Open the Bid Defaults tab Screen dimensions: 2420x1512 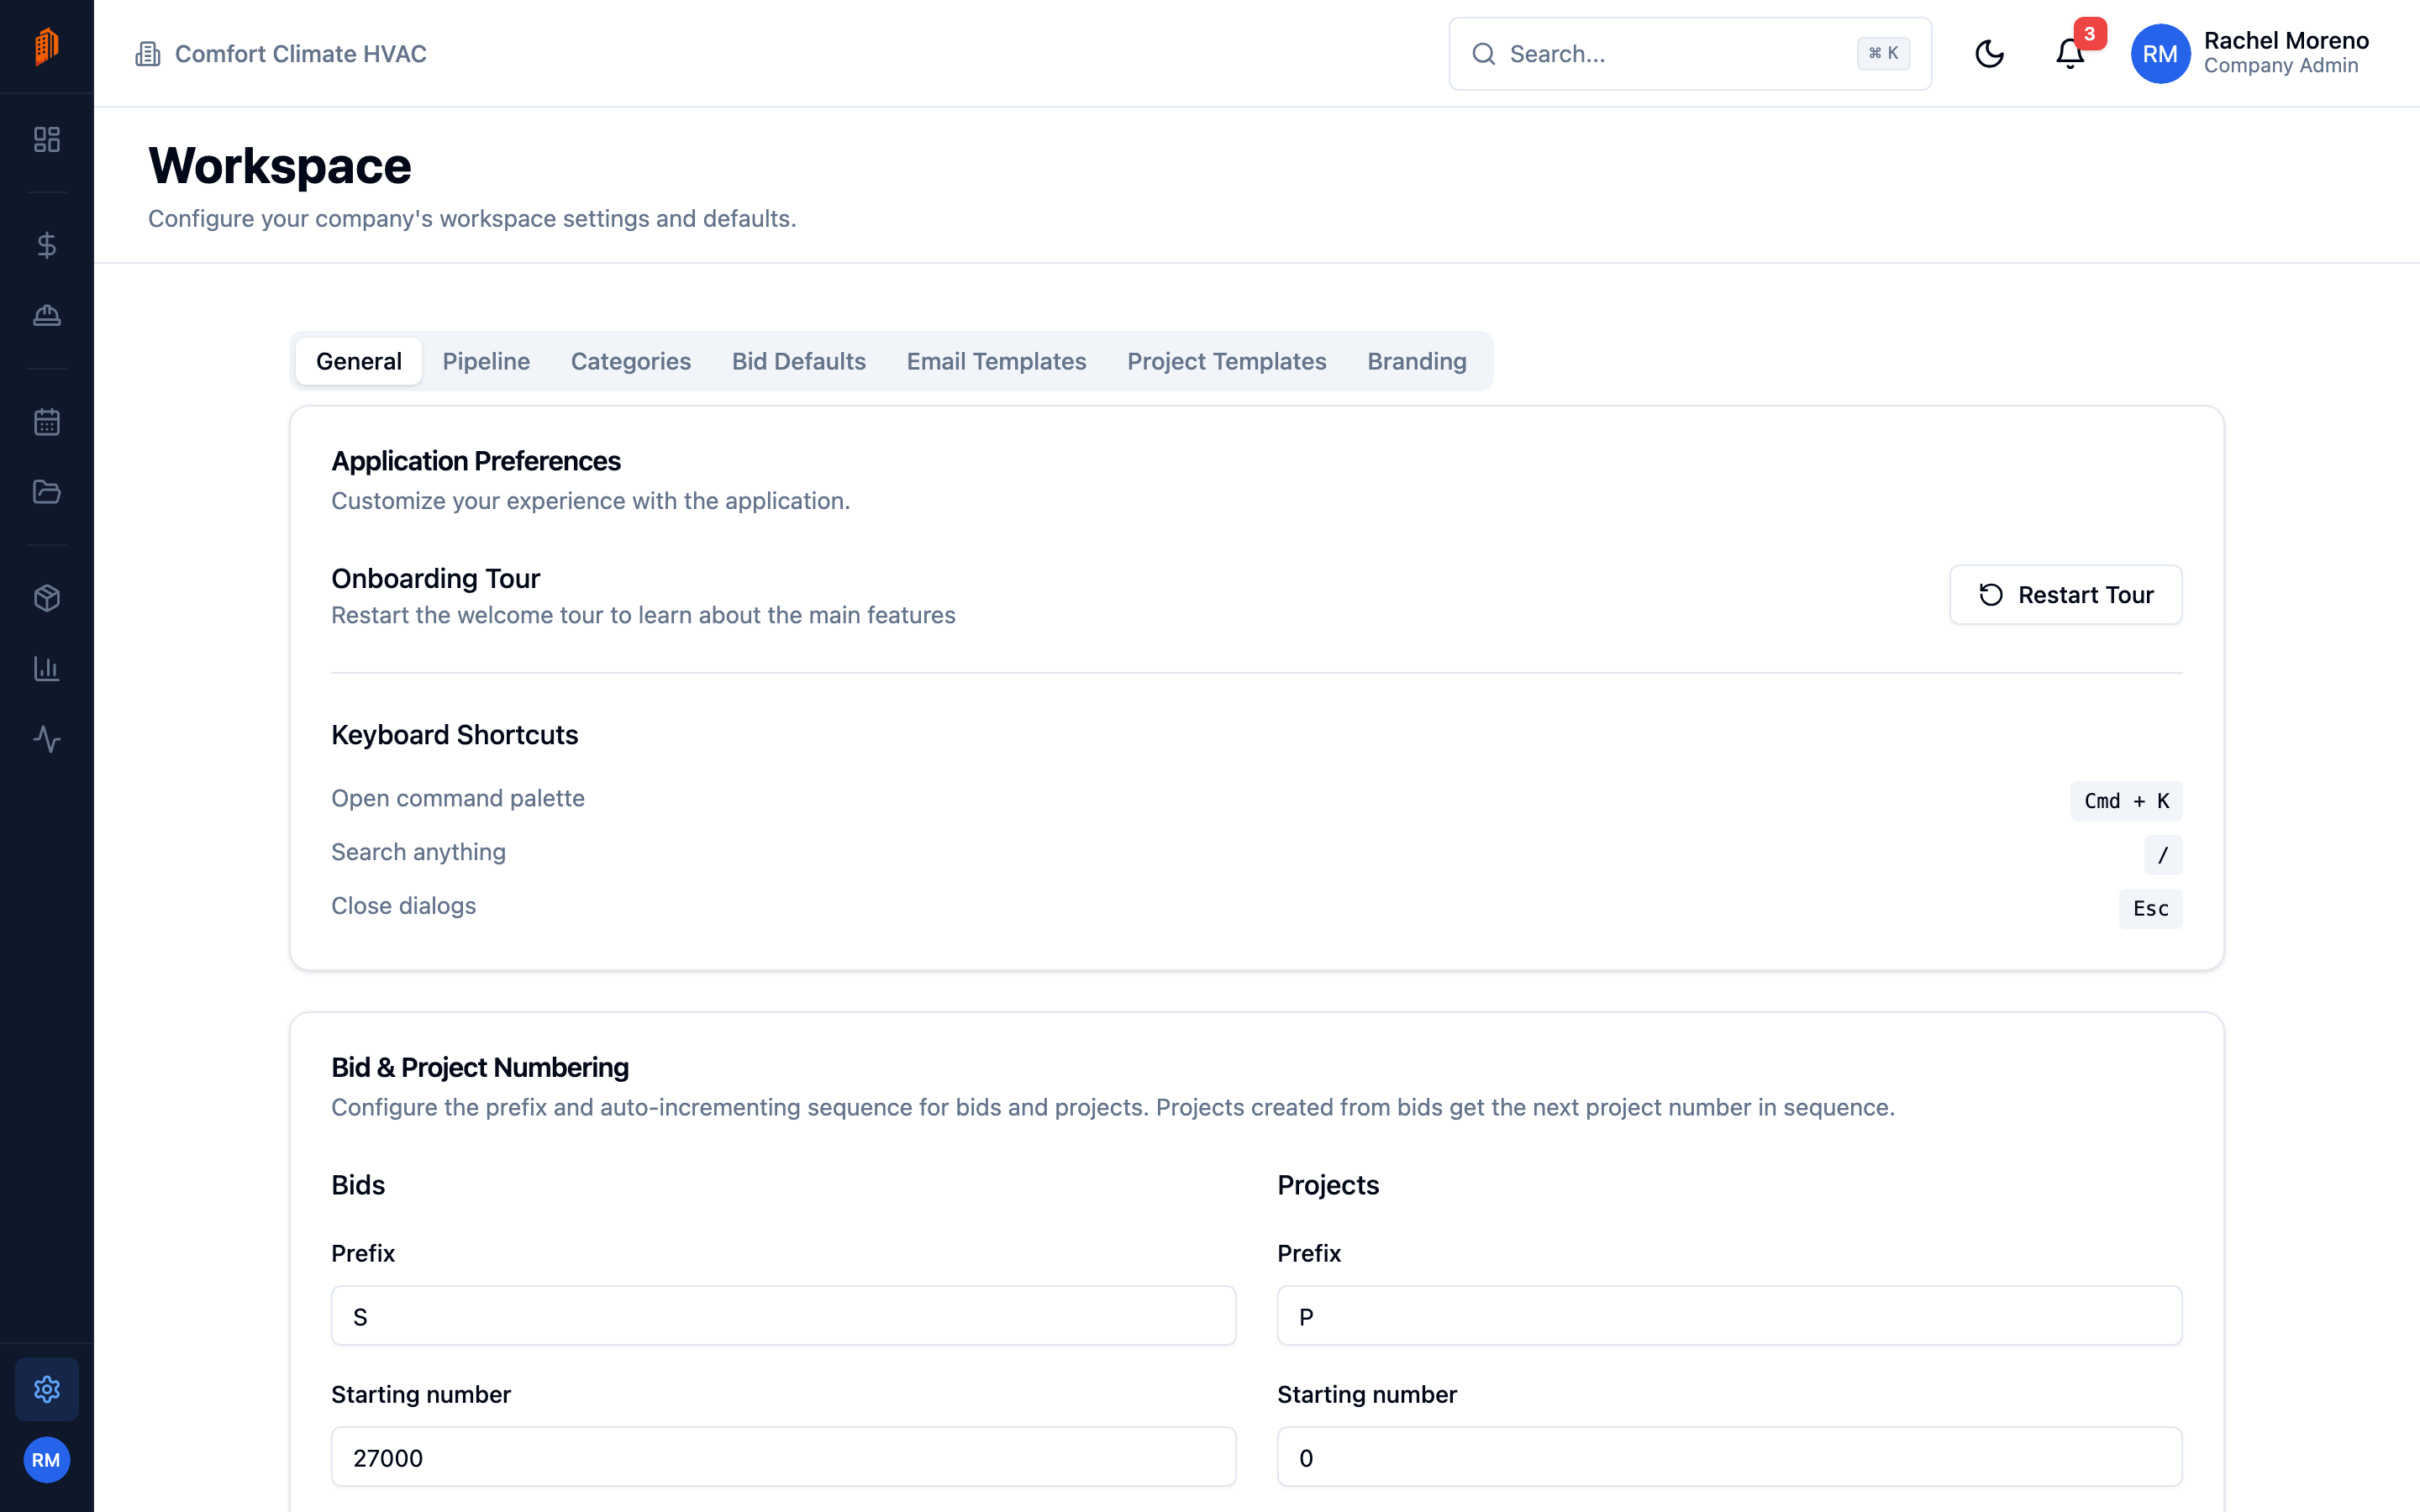pos(799,361)
